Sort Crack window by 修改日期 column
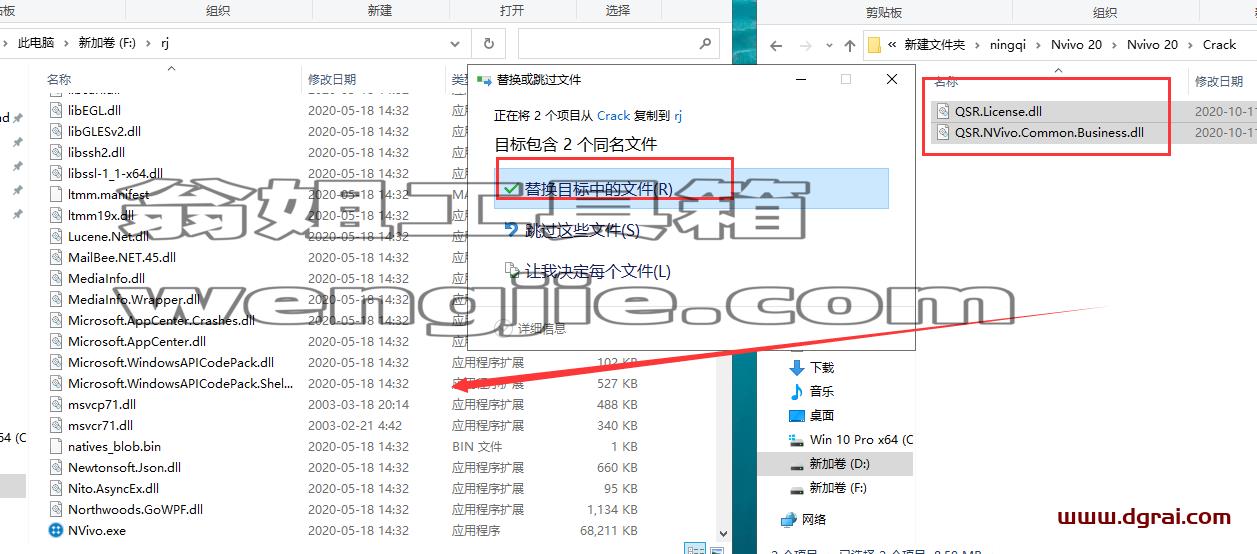 tap(1218, 82)
